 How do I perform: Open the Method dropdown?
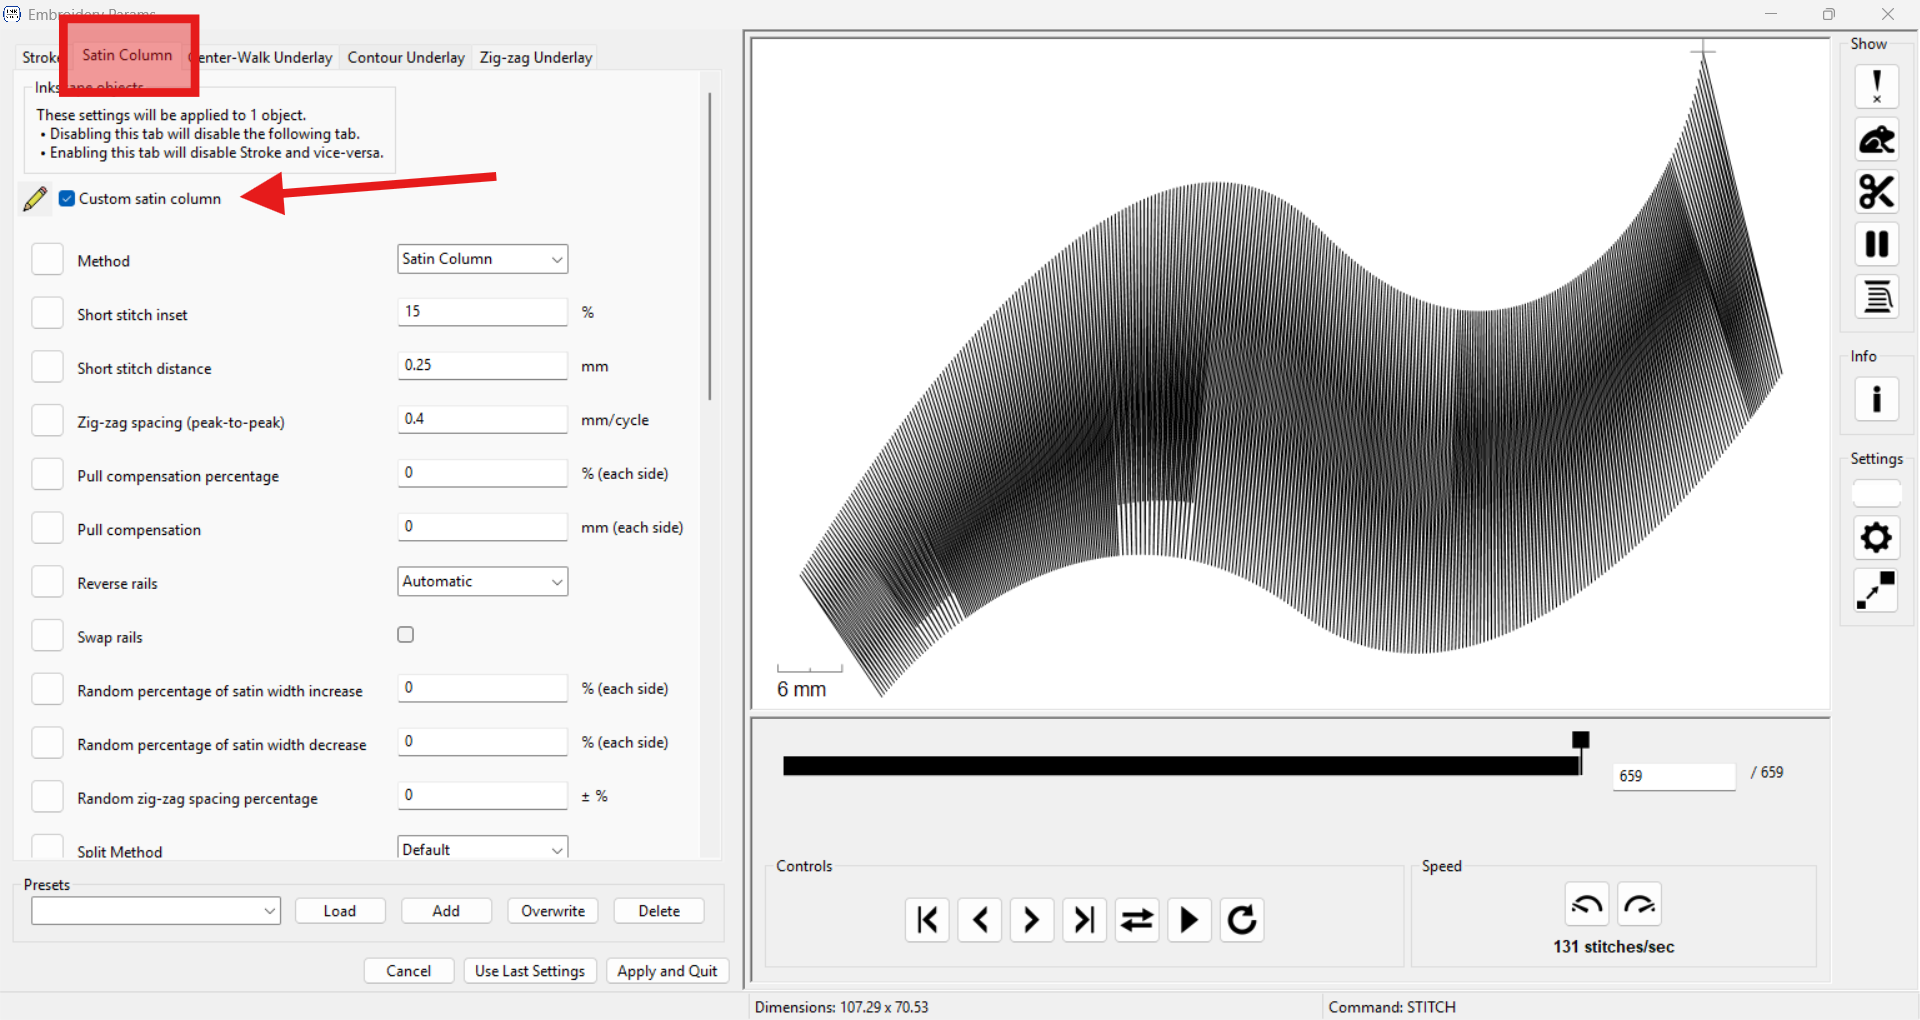pos(483,259)
